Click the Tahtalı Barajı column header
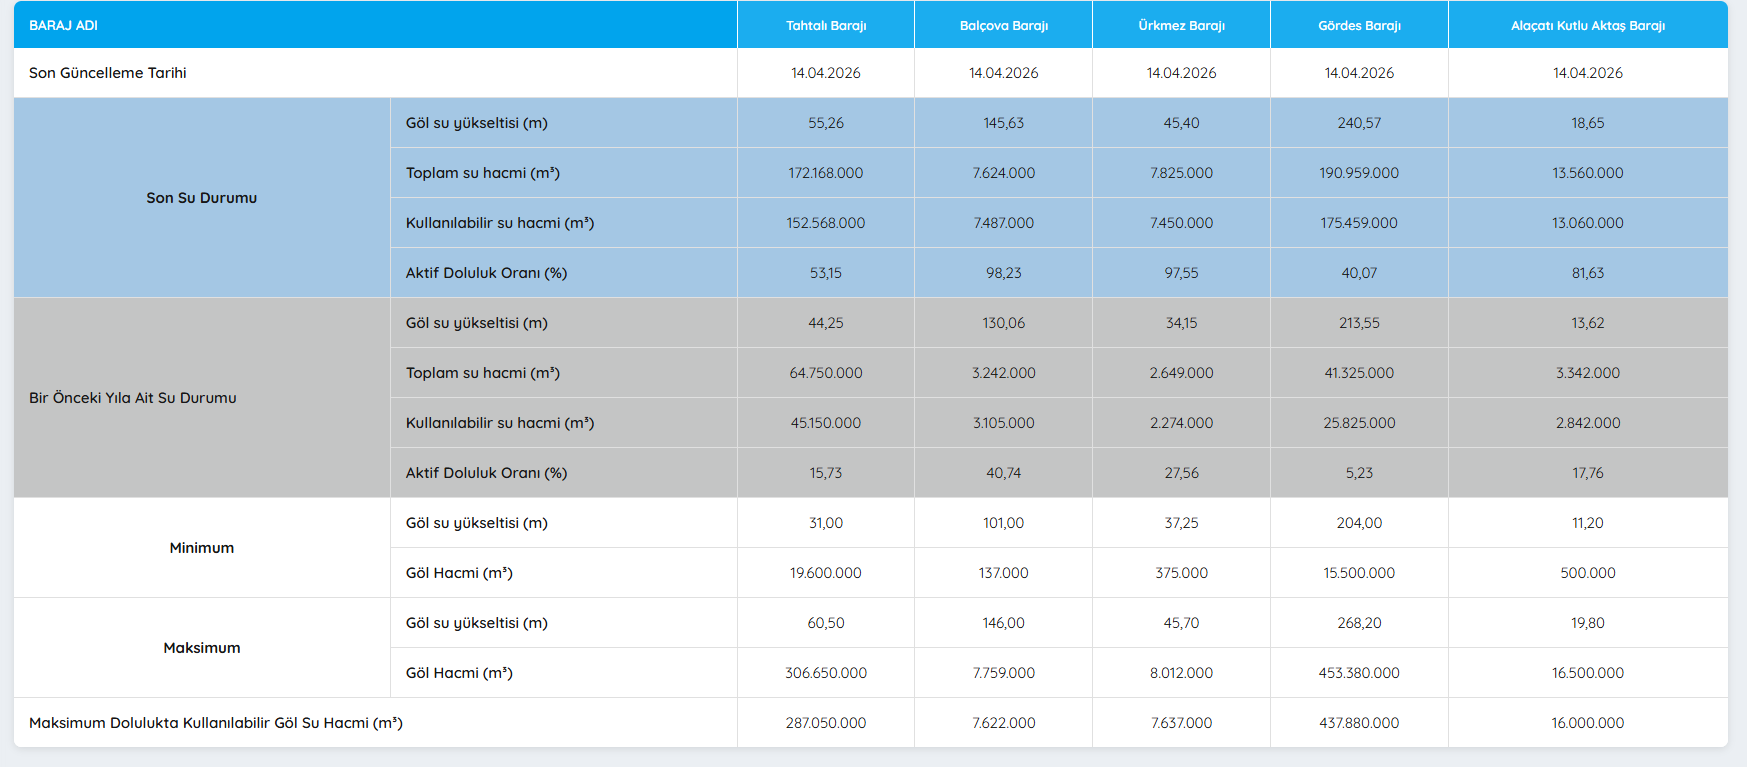Viewport: 1747px width, 767px height. [x=825, y=25]
